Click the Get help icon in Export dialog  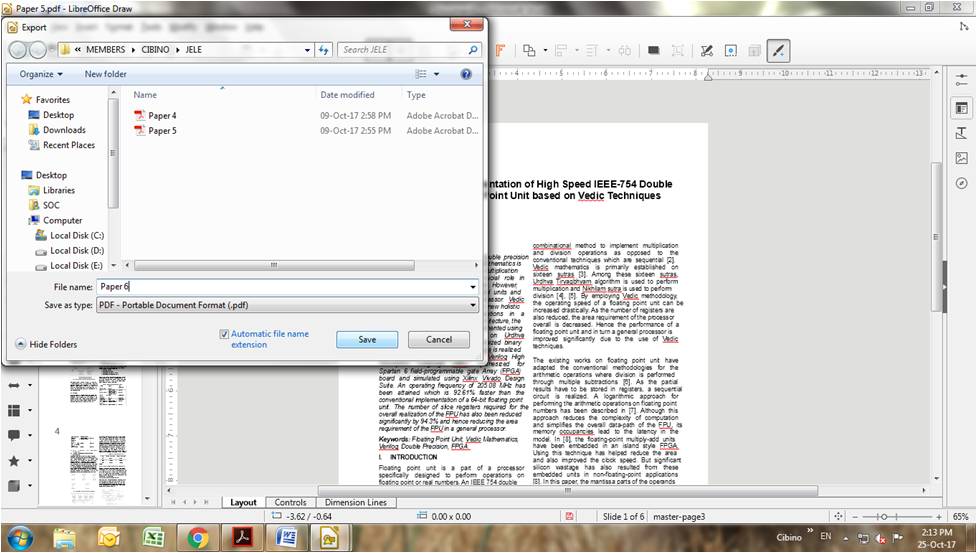(x=466, y=73)
